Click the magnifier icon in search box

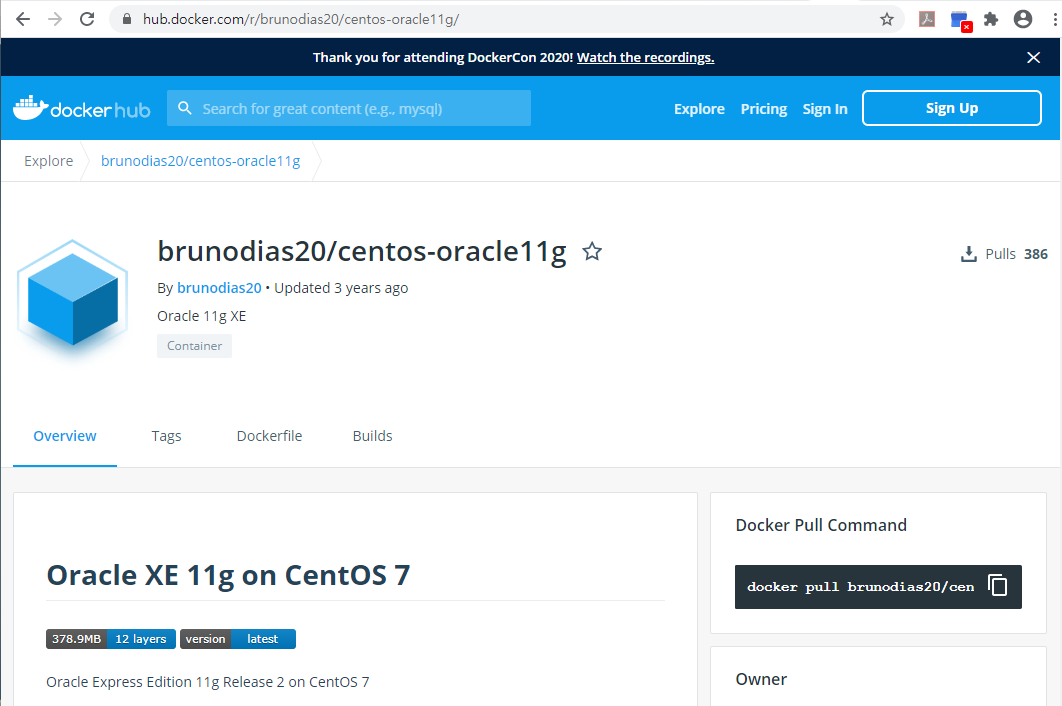pyautogui.click(x=184, y=108)
